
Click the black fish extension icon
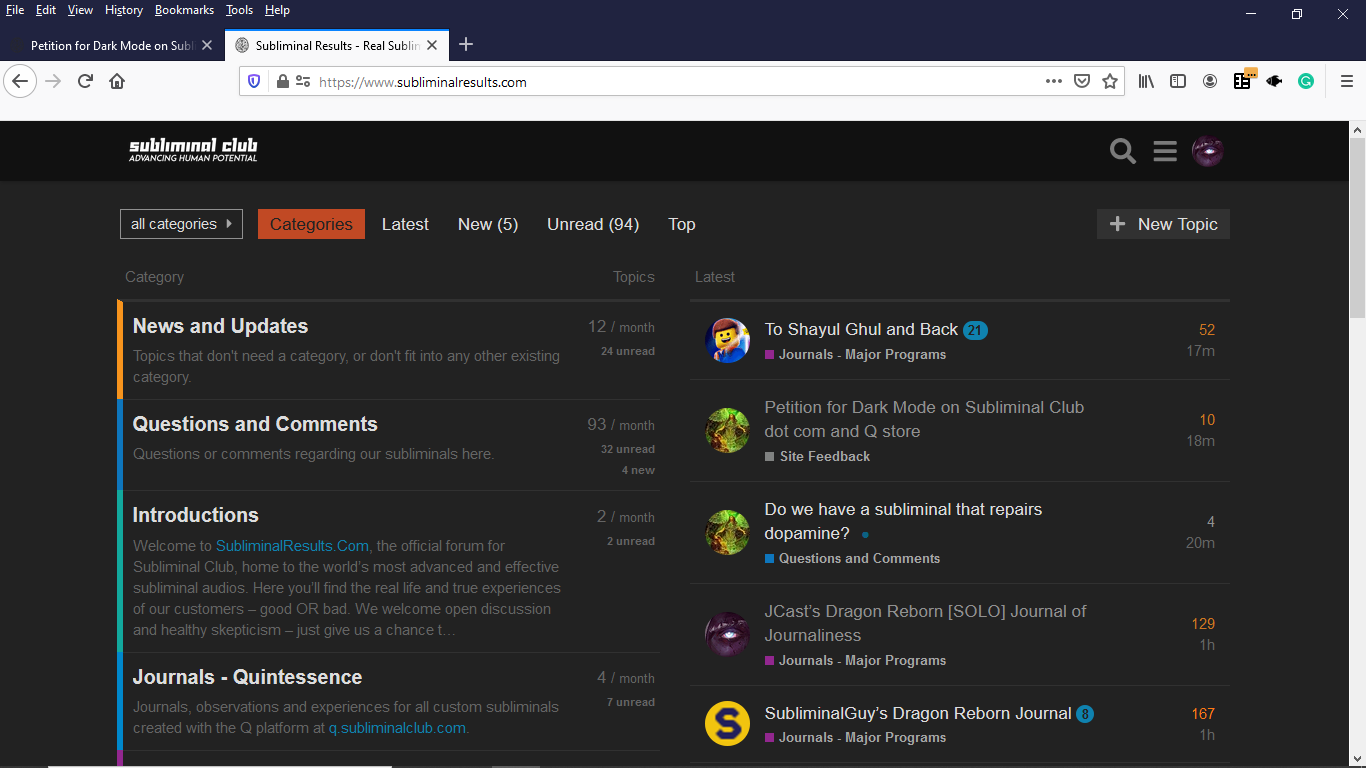tap(1274, 81)
